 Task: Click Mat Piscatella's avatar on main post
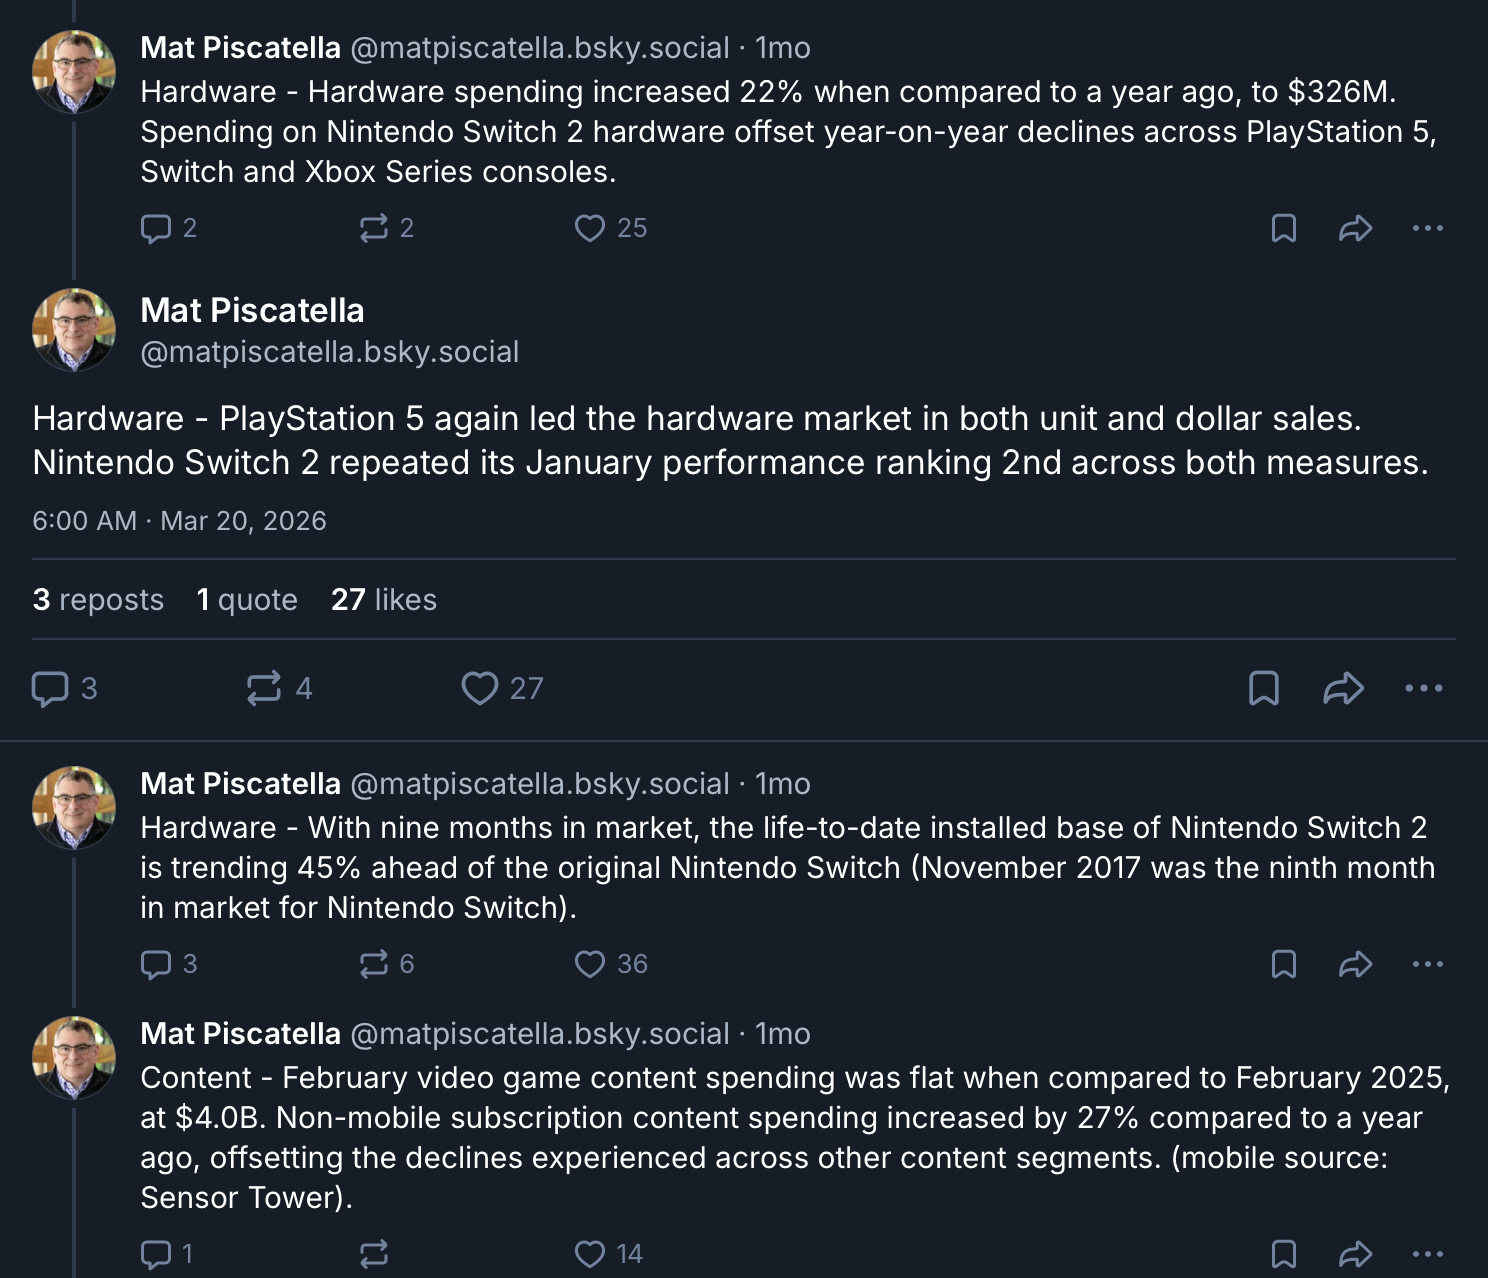[74, 330]
